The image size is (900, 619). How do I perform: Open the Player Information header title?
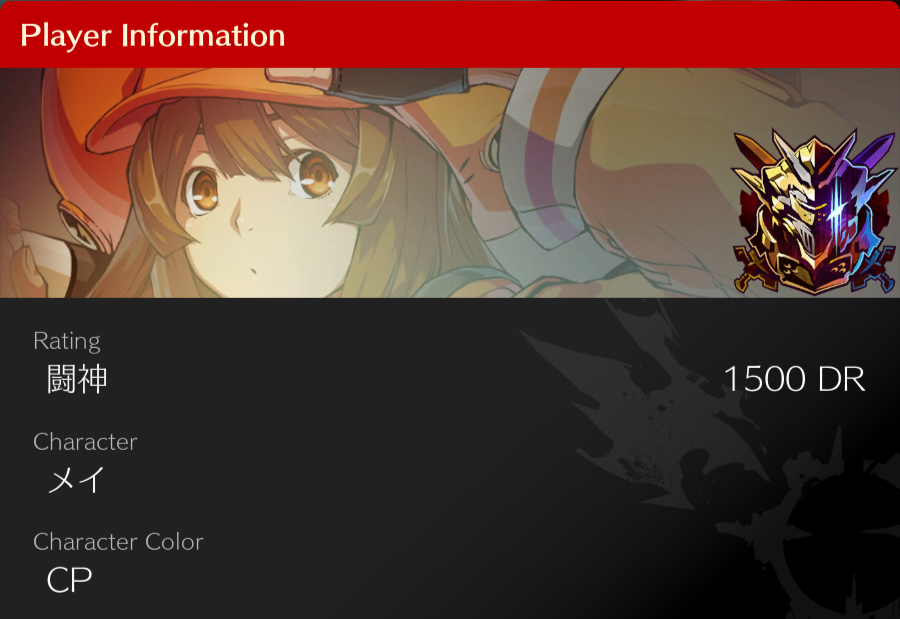153,36
